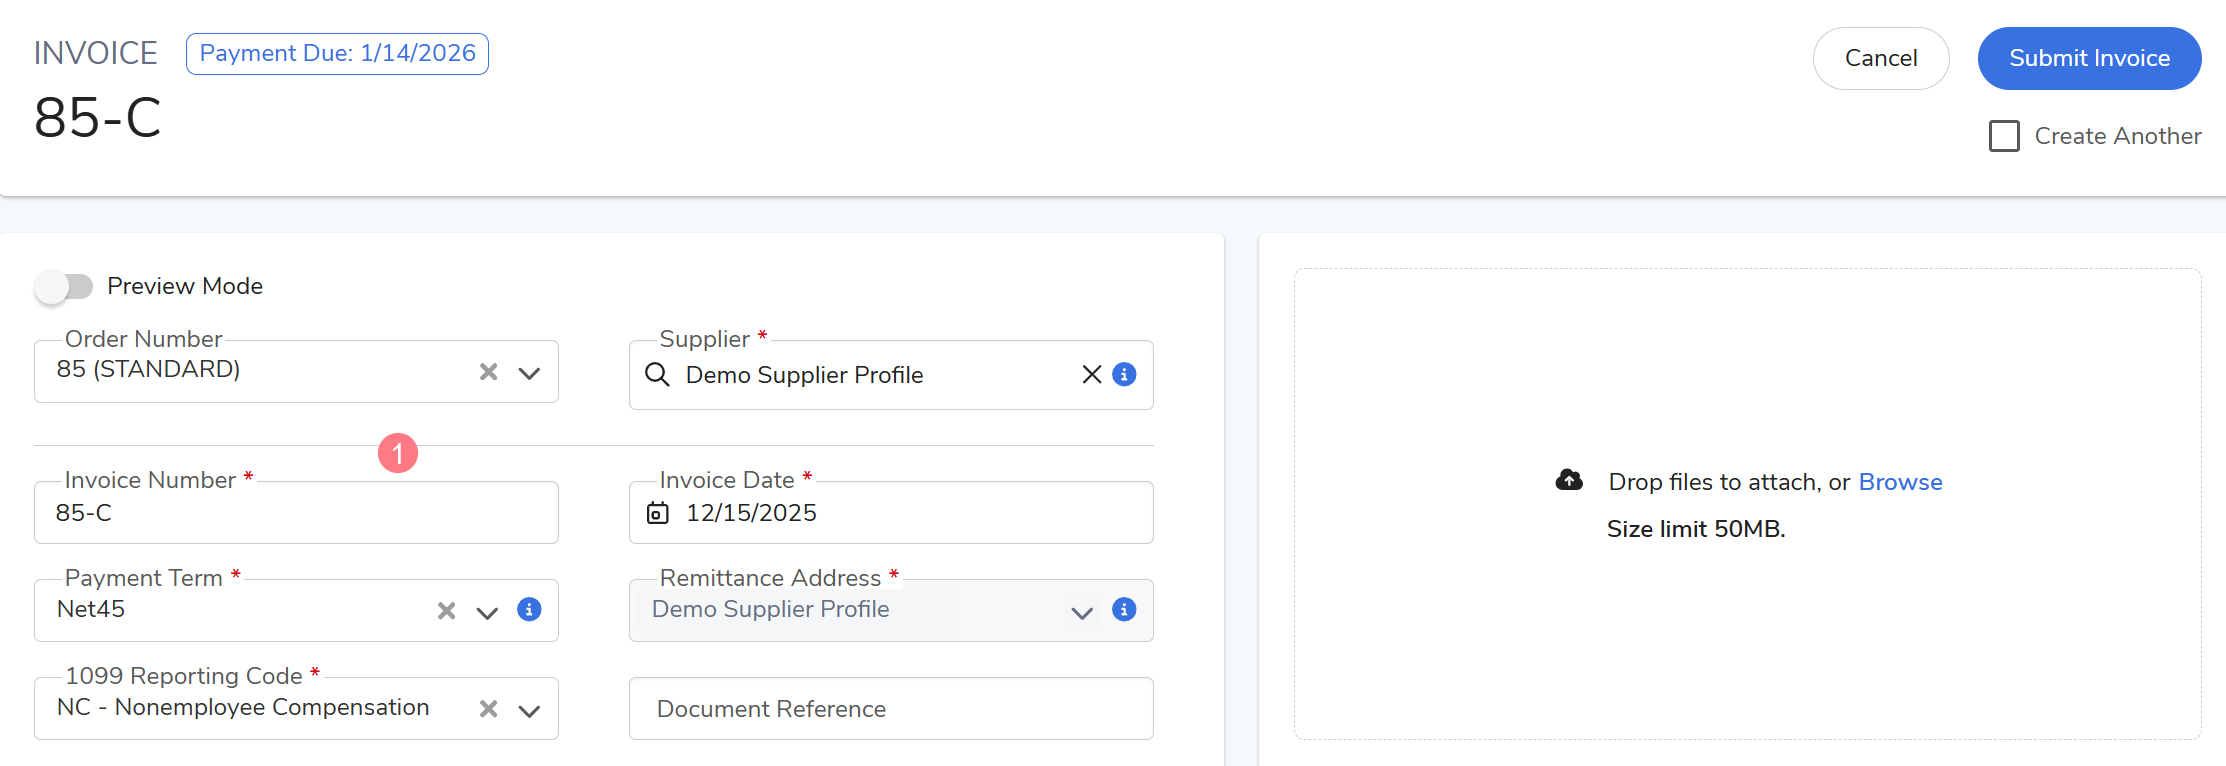Click the Supplier search magnifier icon
The height and width of the screenshot is (766, 2226).
click(657, 375)
